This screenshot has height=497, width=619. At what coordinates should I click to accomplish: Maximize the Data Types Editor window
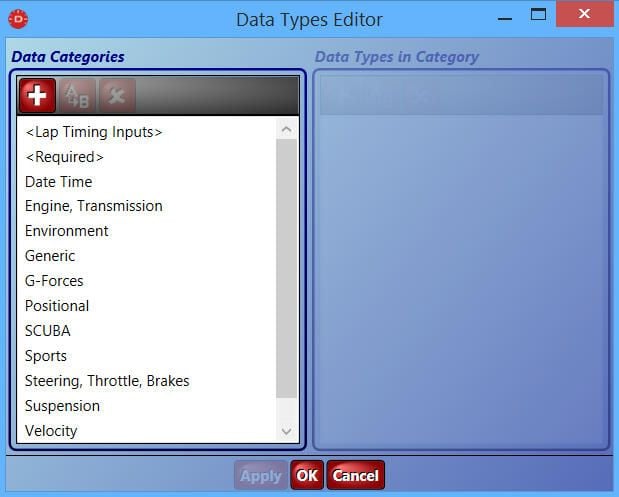[538, 15]
